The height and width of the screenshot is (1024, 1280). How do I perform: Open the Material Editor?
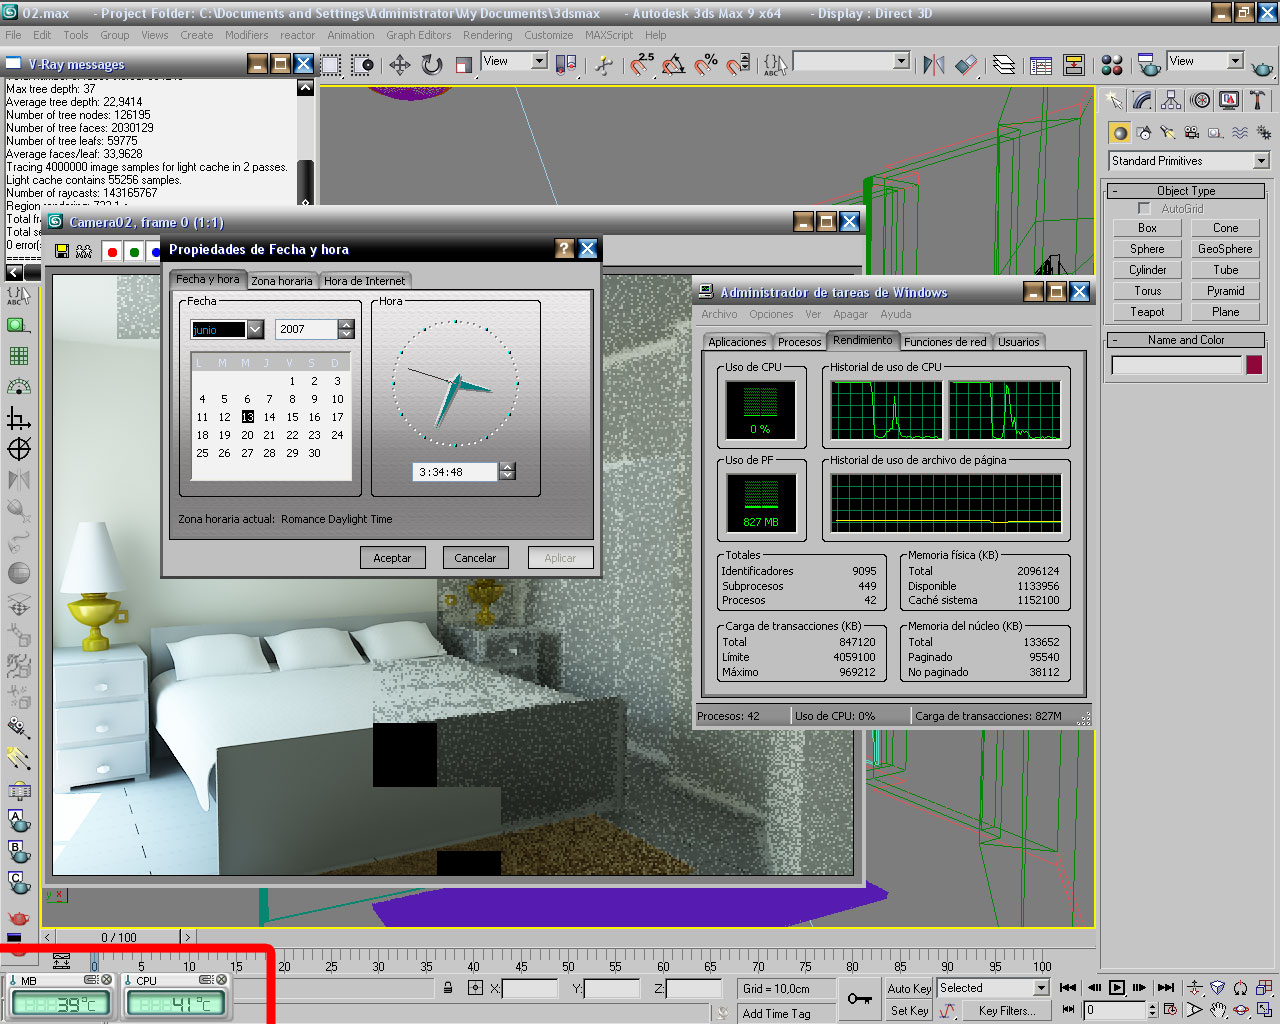(x=1112, y=65)
